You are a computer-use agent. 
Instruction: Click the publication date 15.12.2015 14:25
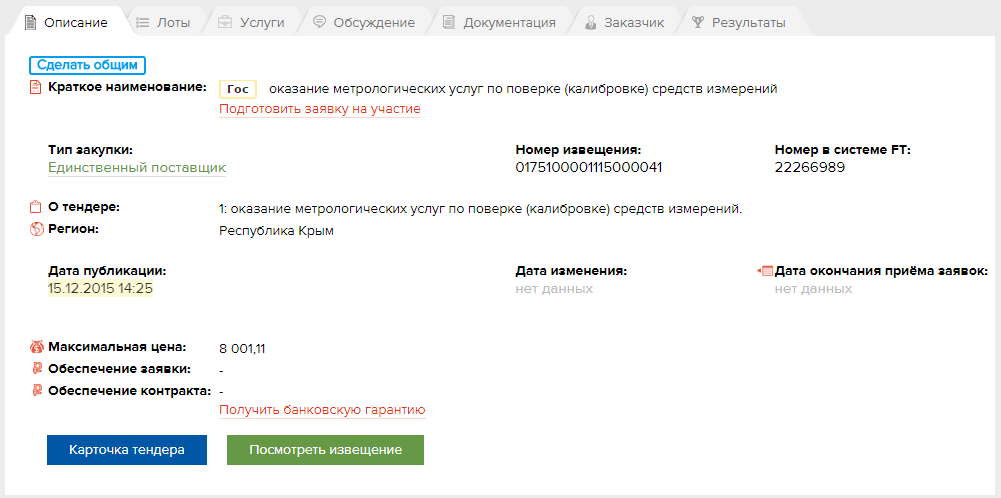100,289
